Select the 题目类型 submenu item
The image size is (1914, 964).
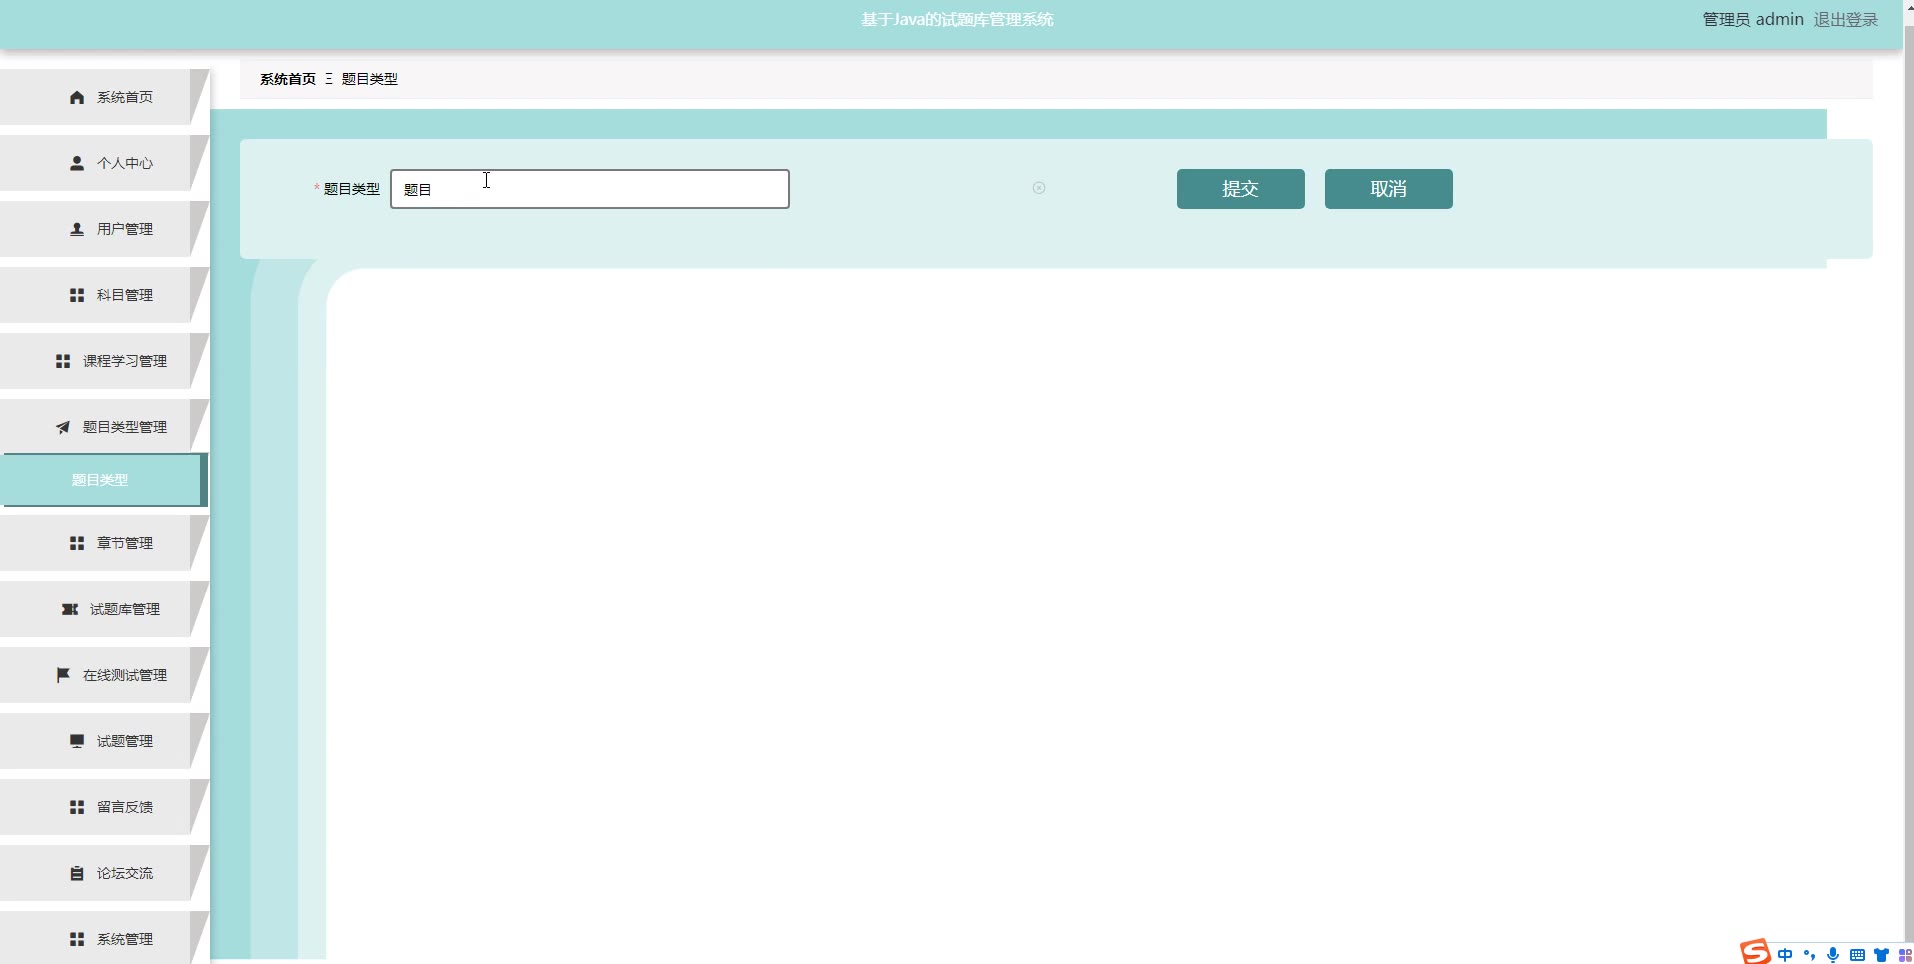[104, 480]
